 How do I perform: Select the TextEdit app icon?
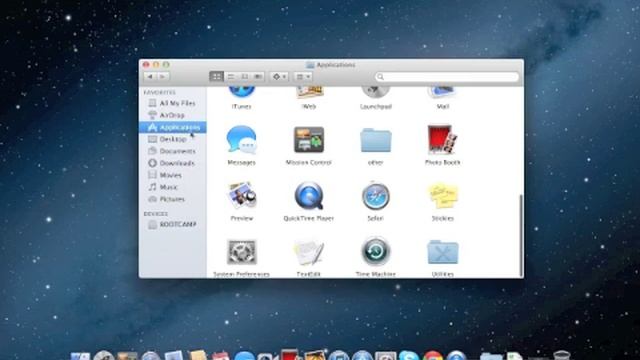click(x=309, y=252)
